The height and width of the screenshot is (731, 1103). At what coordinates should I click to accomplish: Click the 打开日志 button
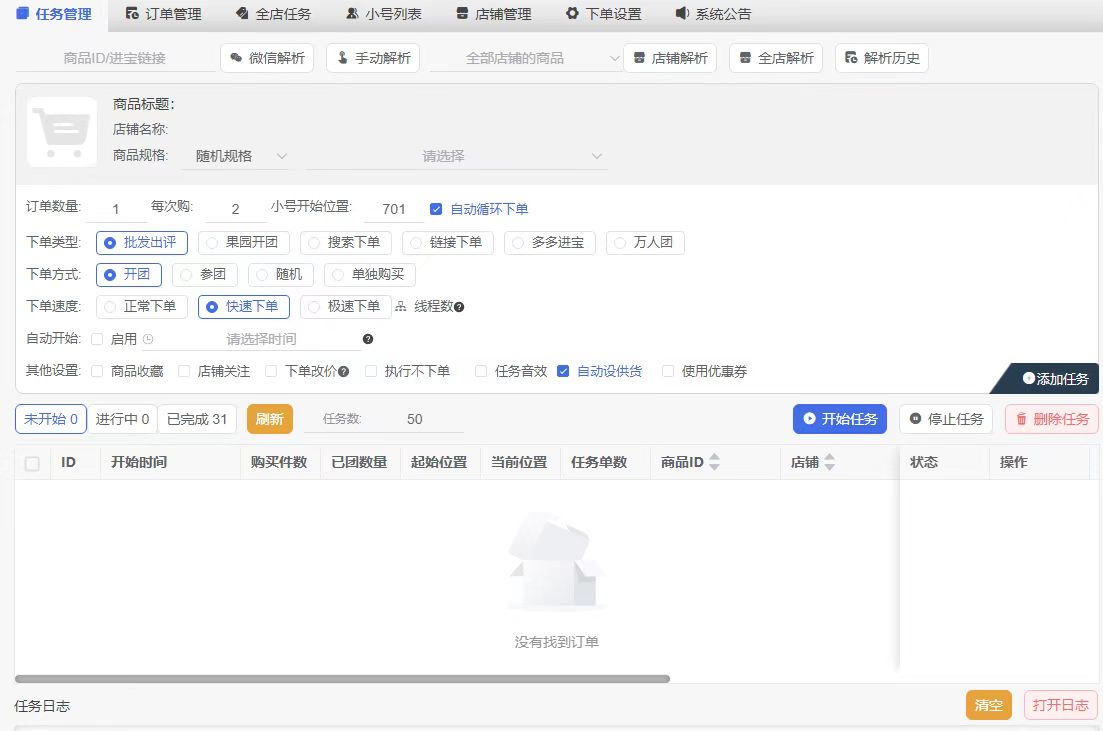click(x=1060, y=705)
